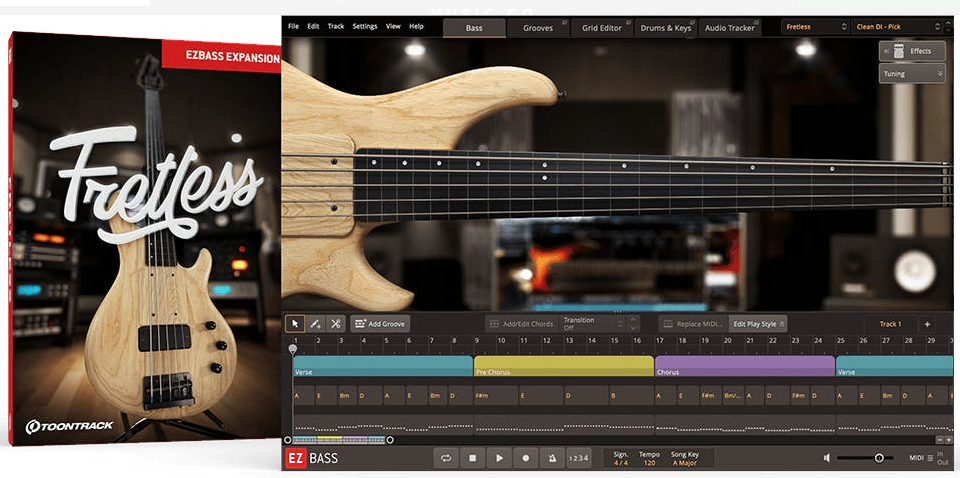Click the record button

[526, 458]
